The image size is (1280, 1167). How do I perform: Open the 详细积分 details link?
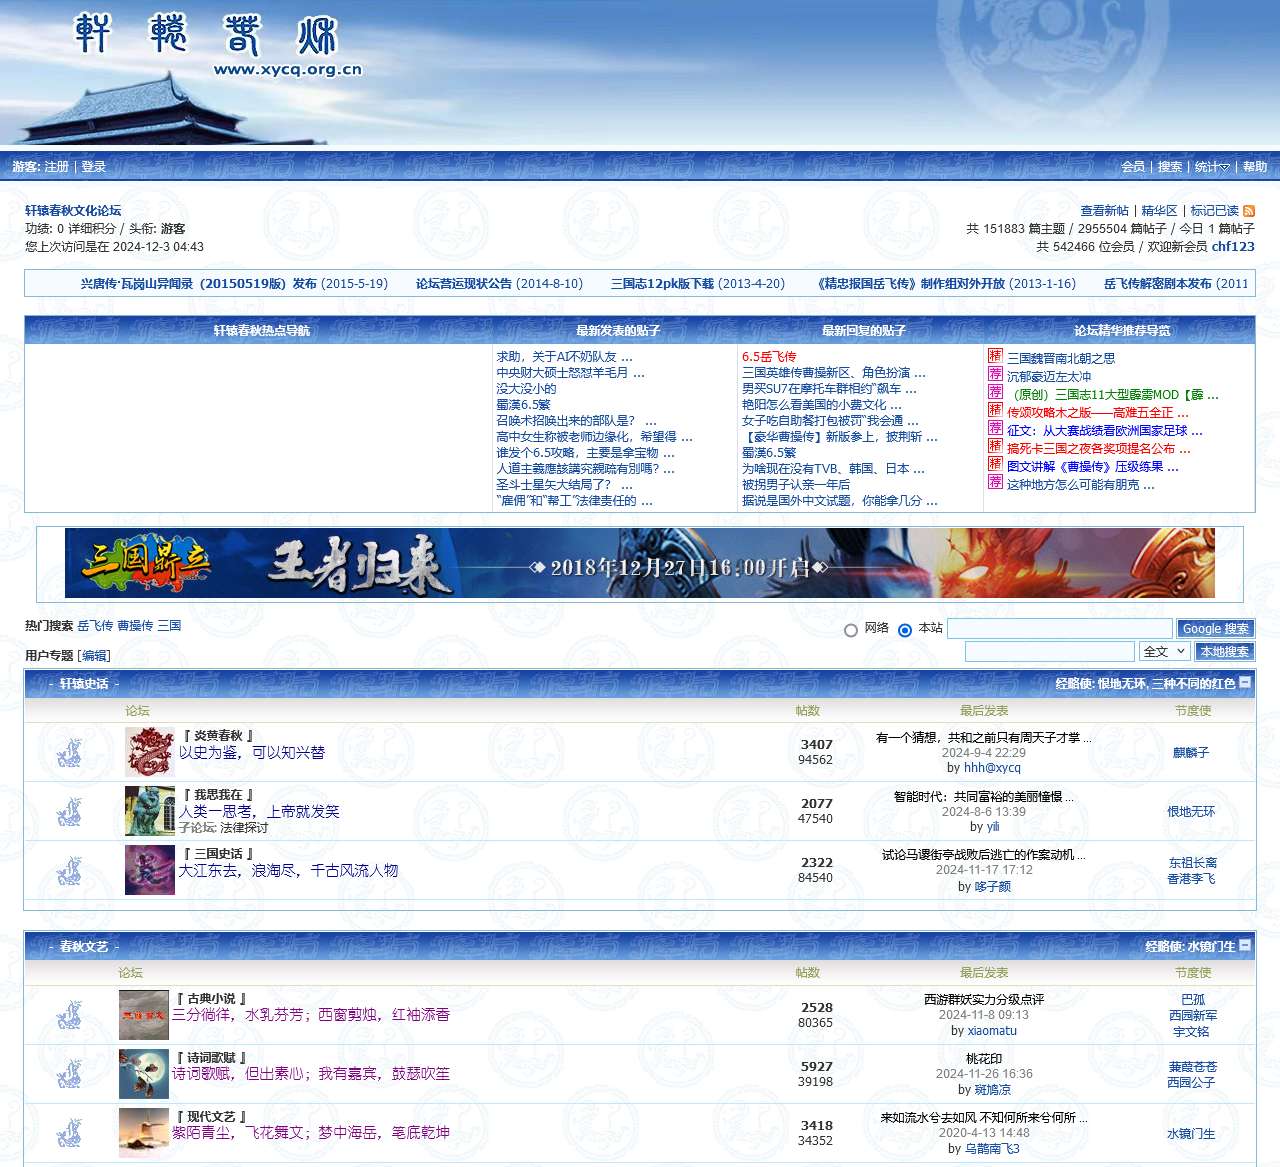point(92,229)
